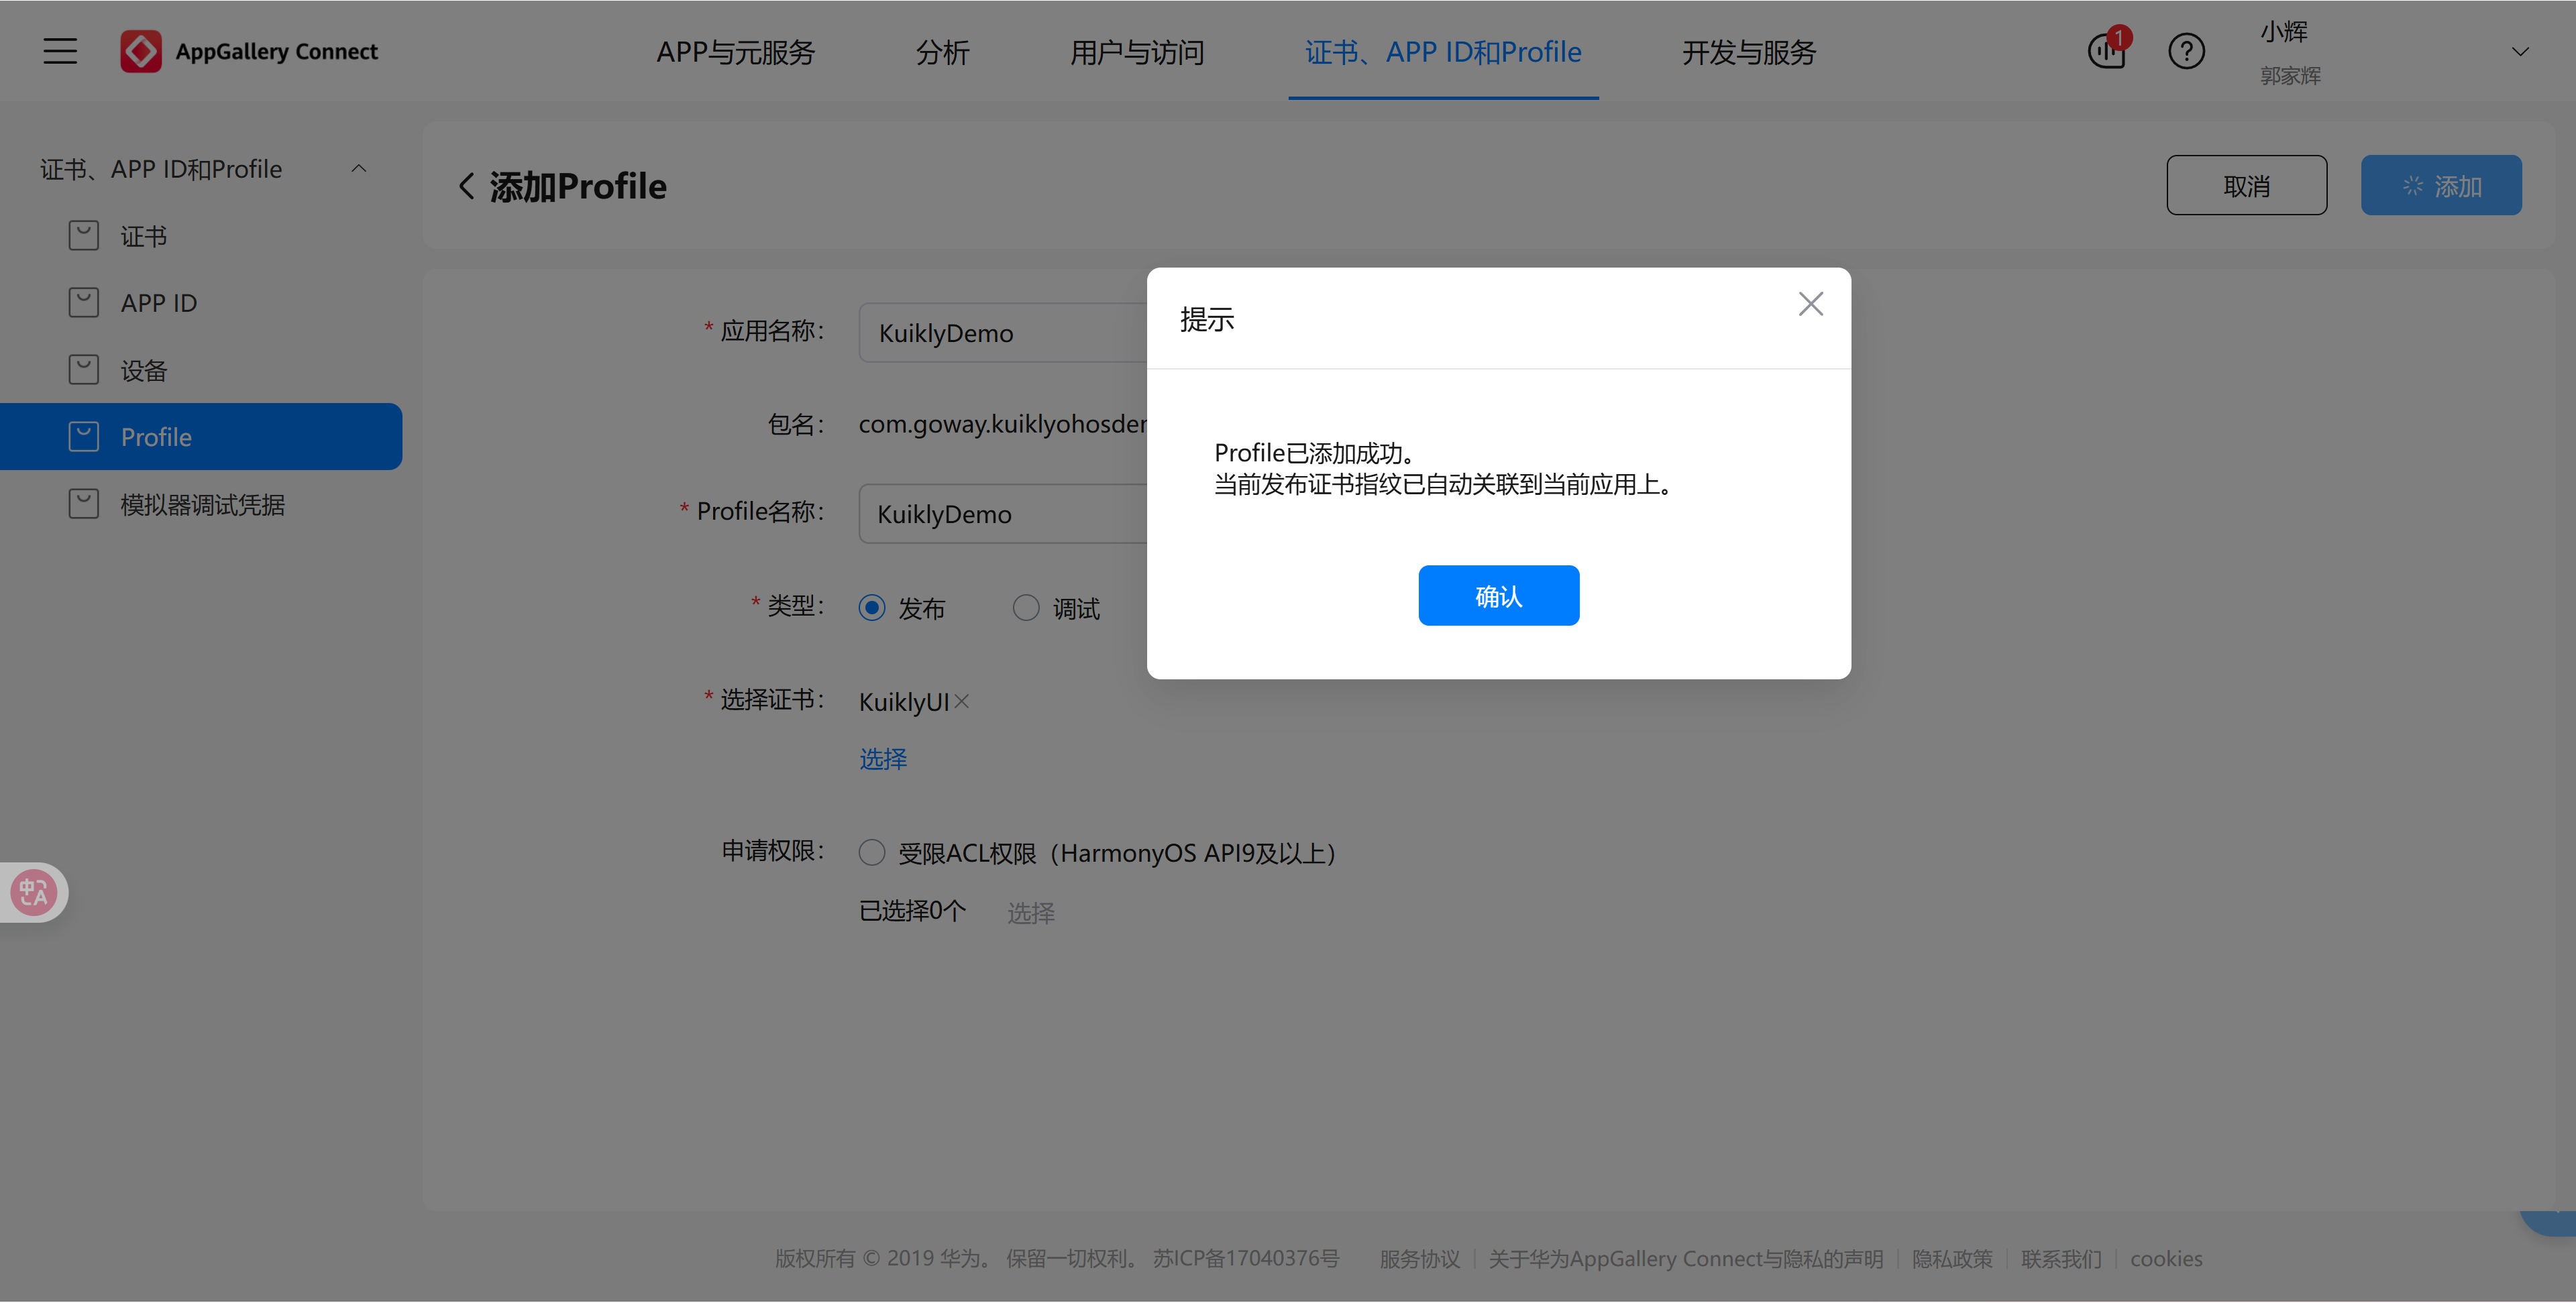This screenshot has width=2576, height=1303.
Task: Select the 调试 type radio button
Action: (1026, 607)
